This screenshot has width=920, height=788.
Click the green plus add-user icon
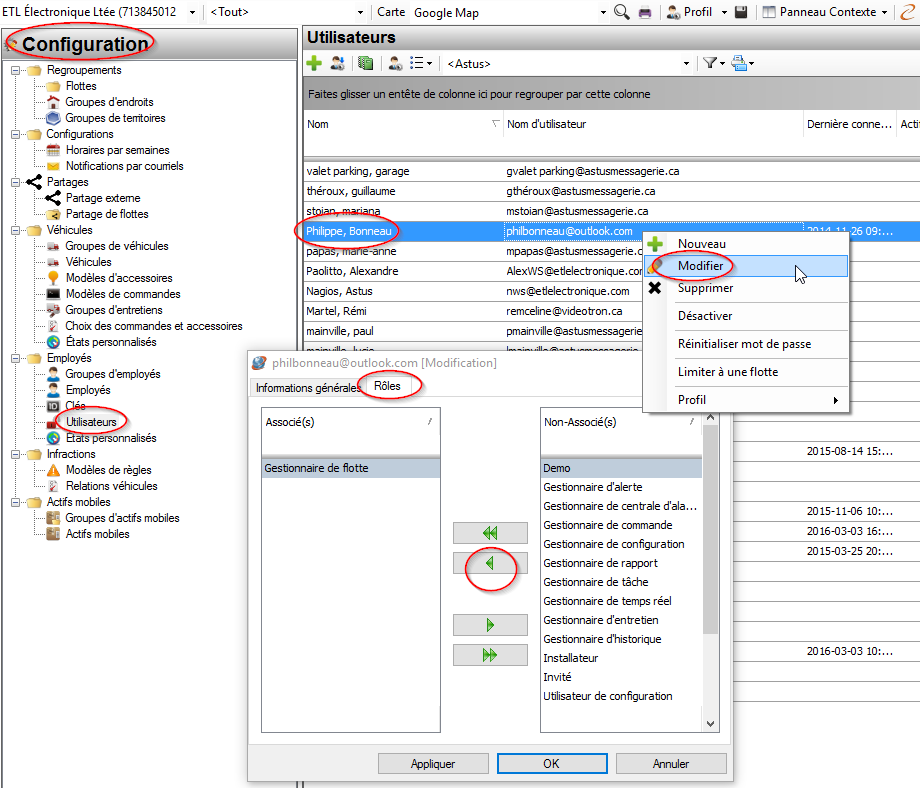(314, 63)
